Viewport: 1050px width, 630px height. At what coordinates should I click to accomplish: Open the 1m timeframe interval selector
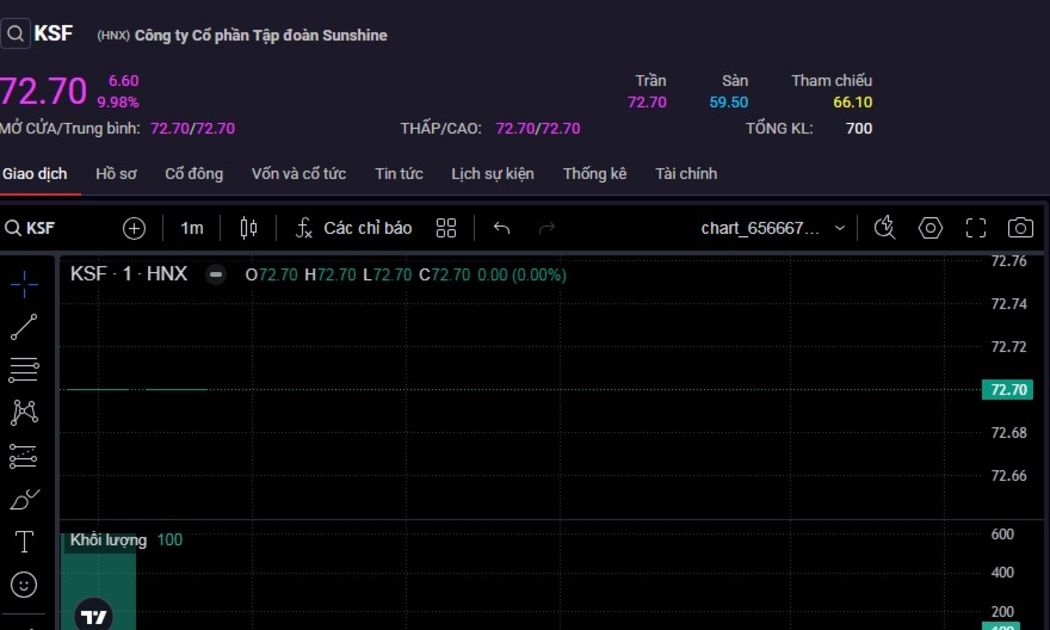pyautogui.click(x=192, y=228)
